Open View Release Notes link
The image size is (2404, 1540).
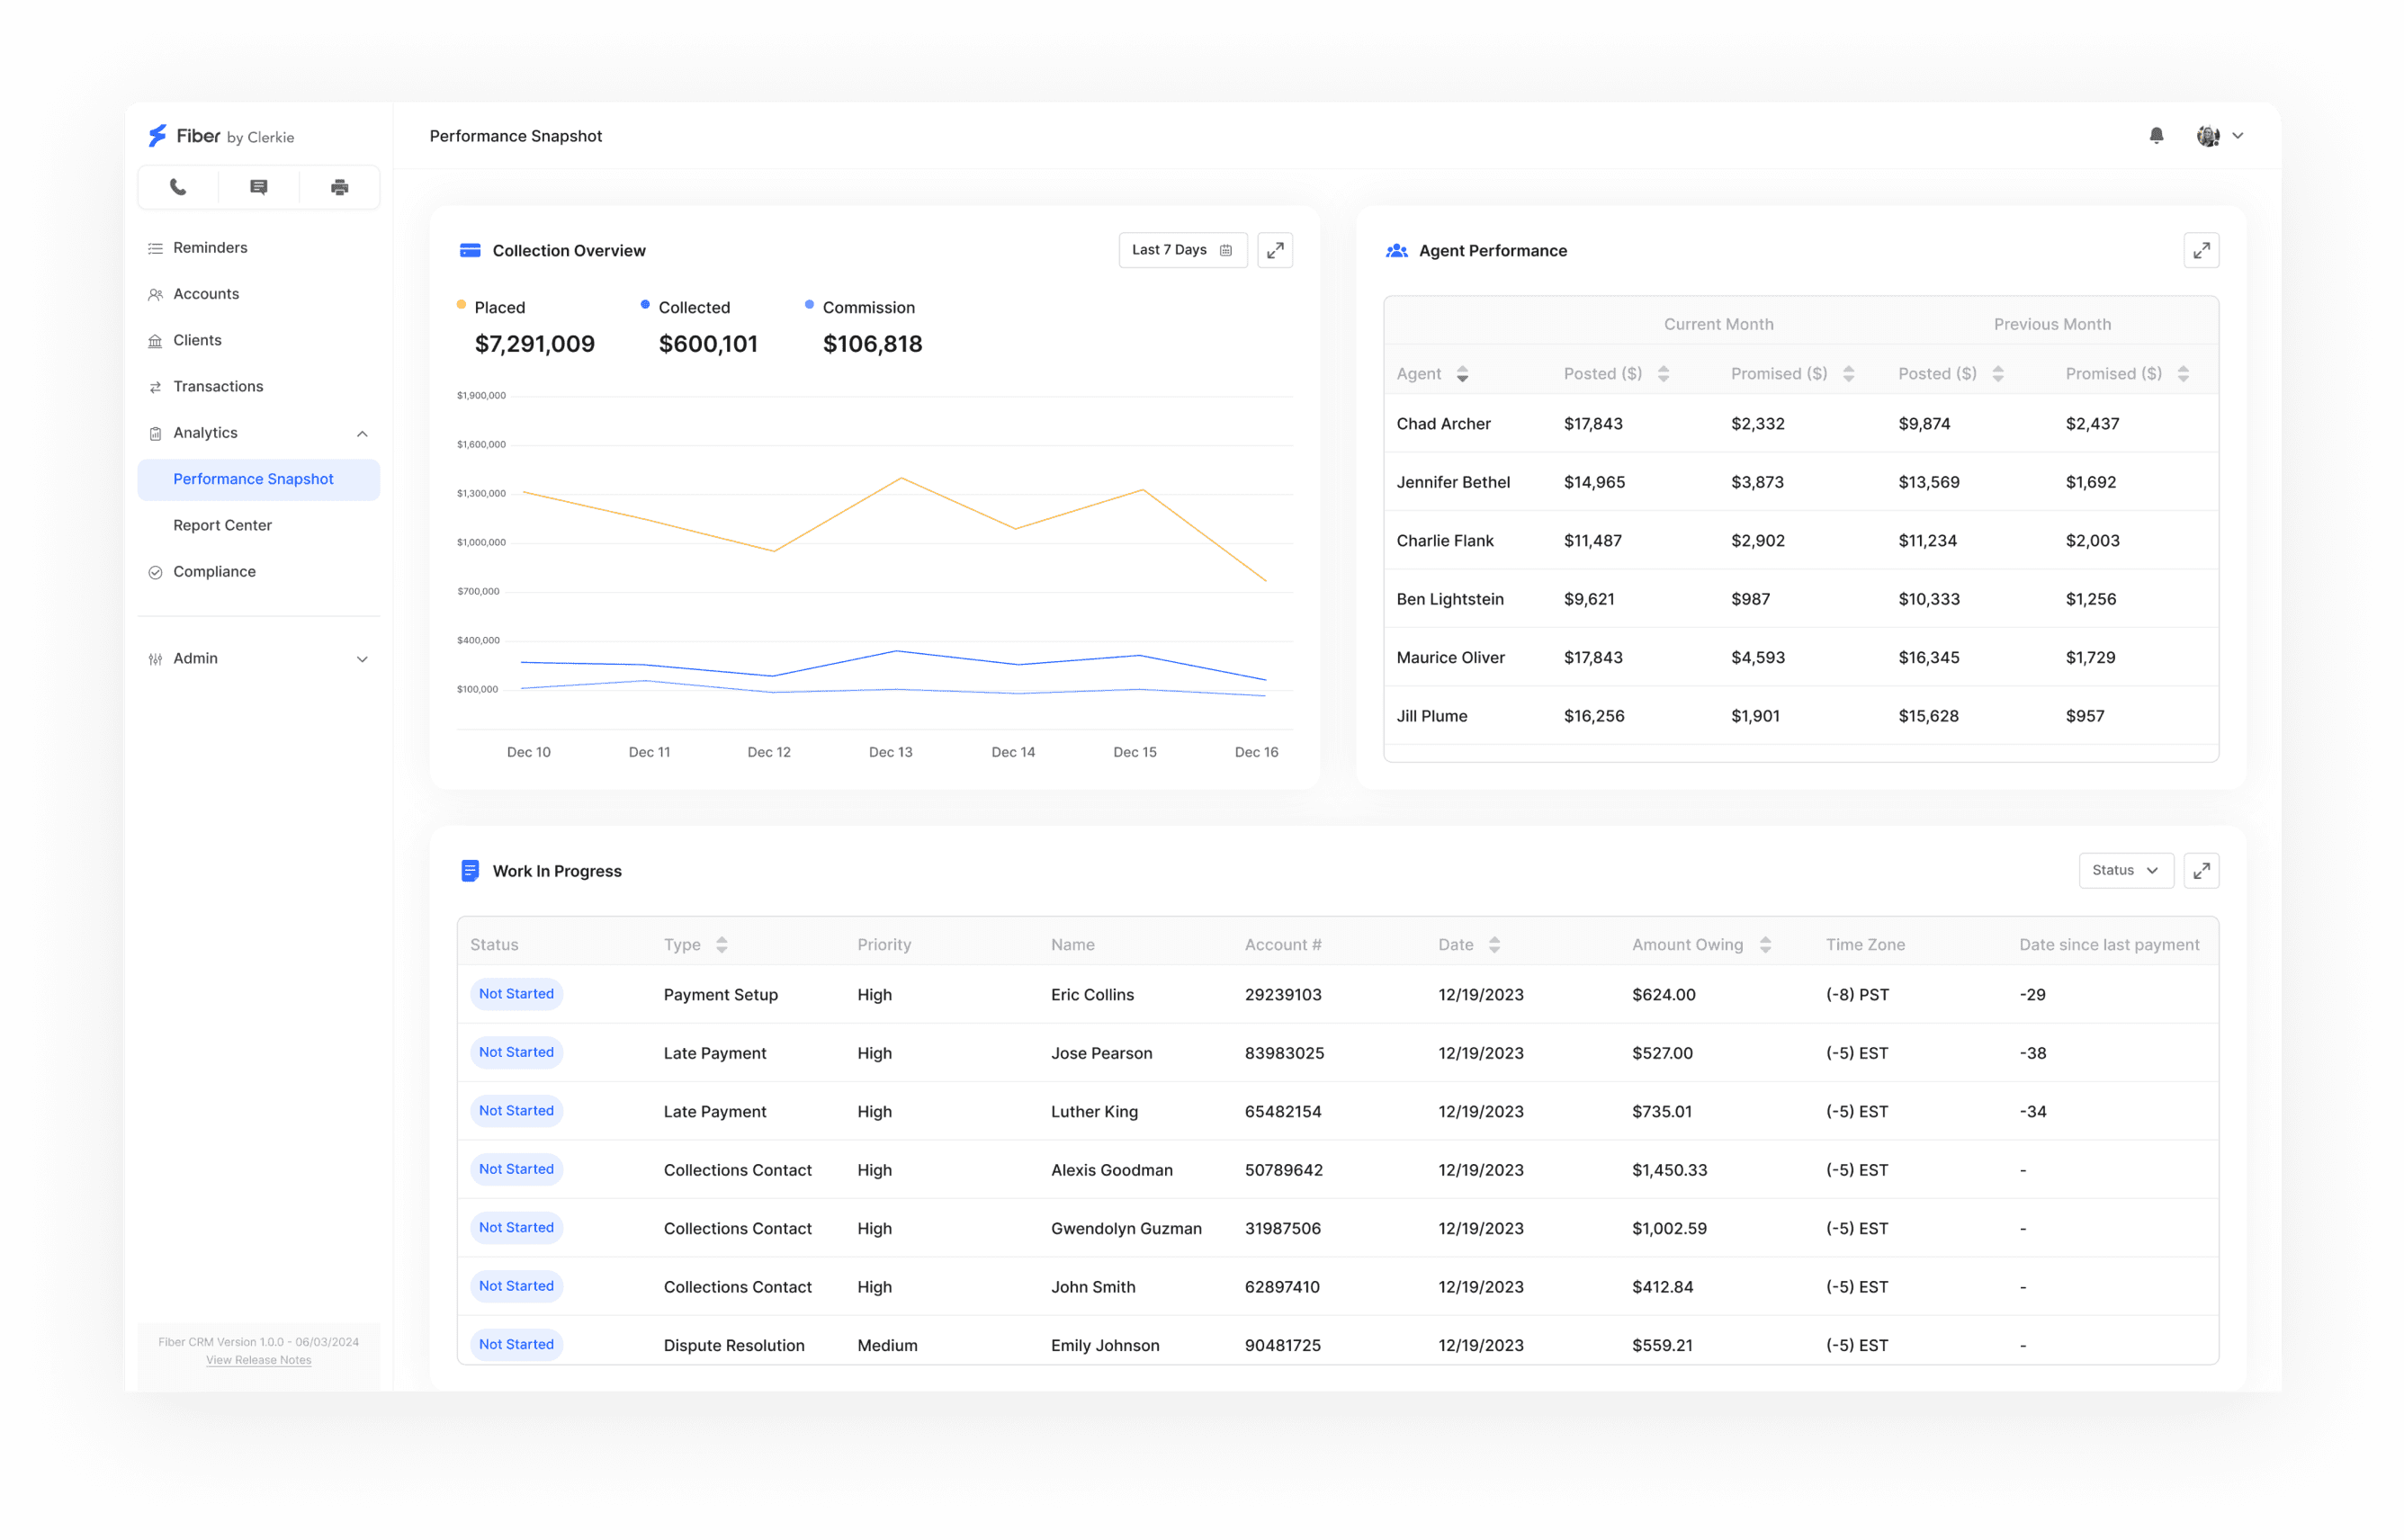point(258,1360)
